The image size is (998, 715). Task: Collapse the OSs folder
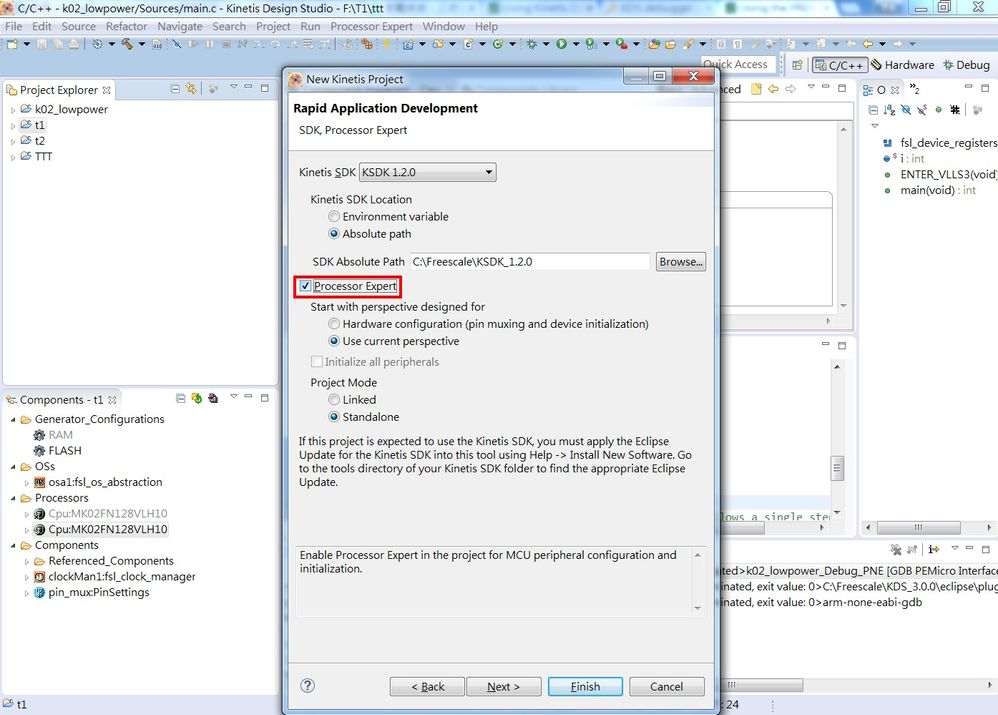point(13,466)
